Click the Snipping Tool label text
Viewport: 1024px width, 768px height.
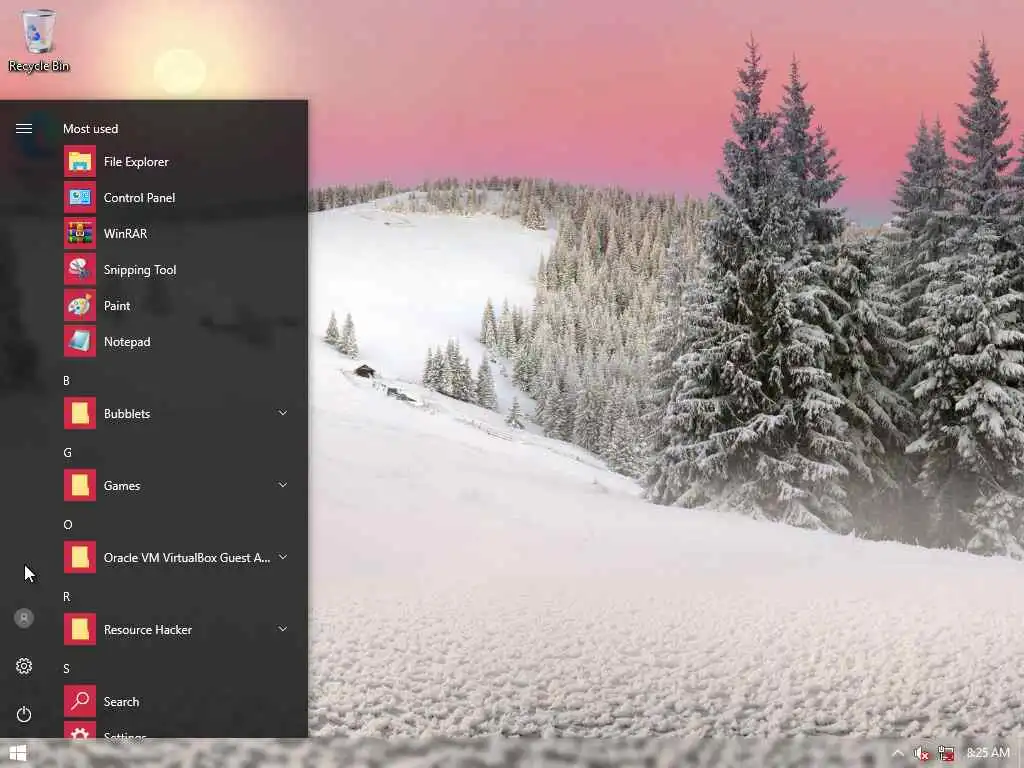point(140,270)
